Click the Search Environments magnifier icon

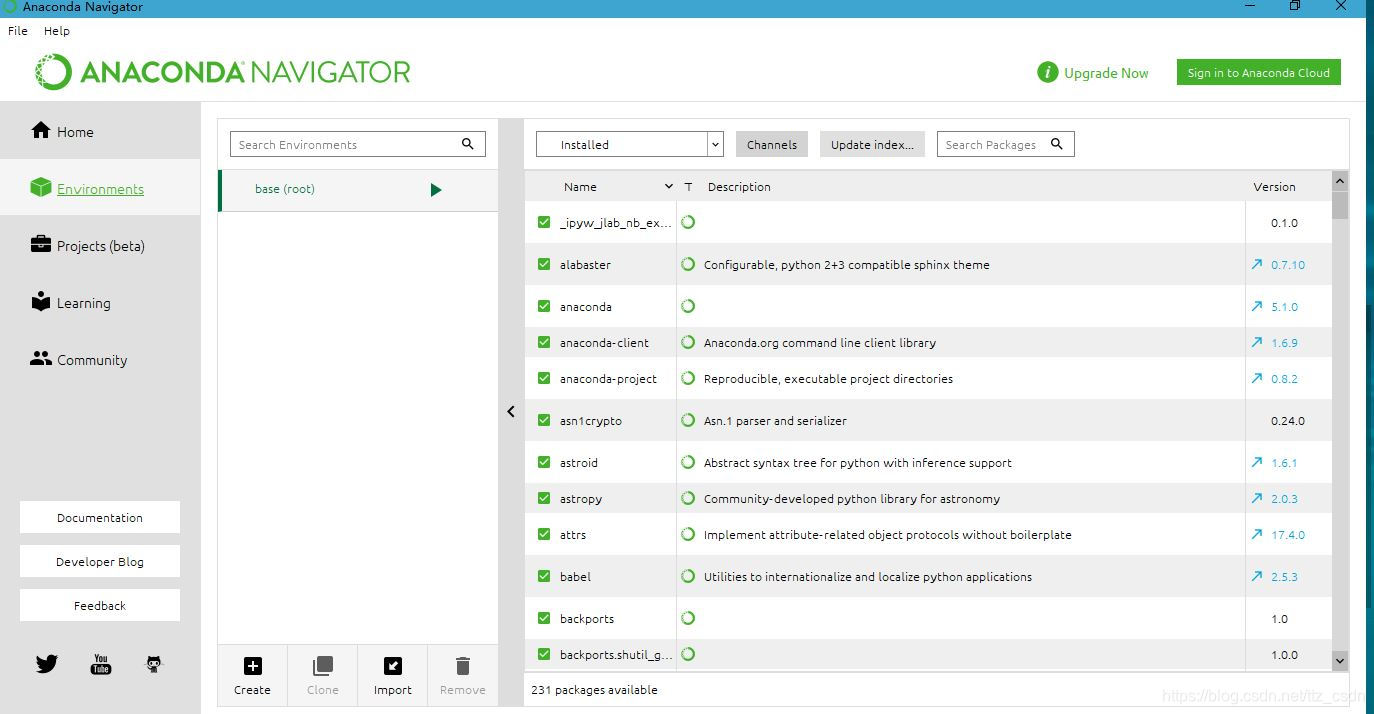pos(467,144)
